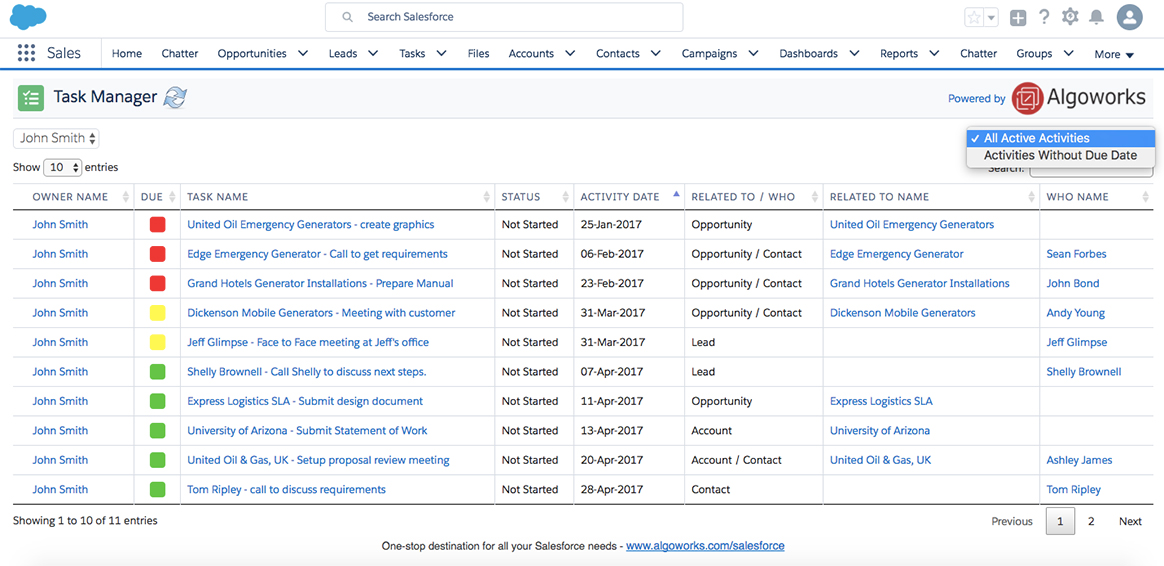Click the 20-Apr-2017 activity date cell
The image size is (1164, 566).
(x=629, y=460)
